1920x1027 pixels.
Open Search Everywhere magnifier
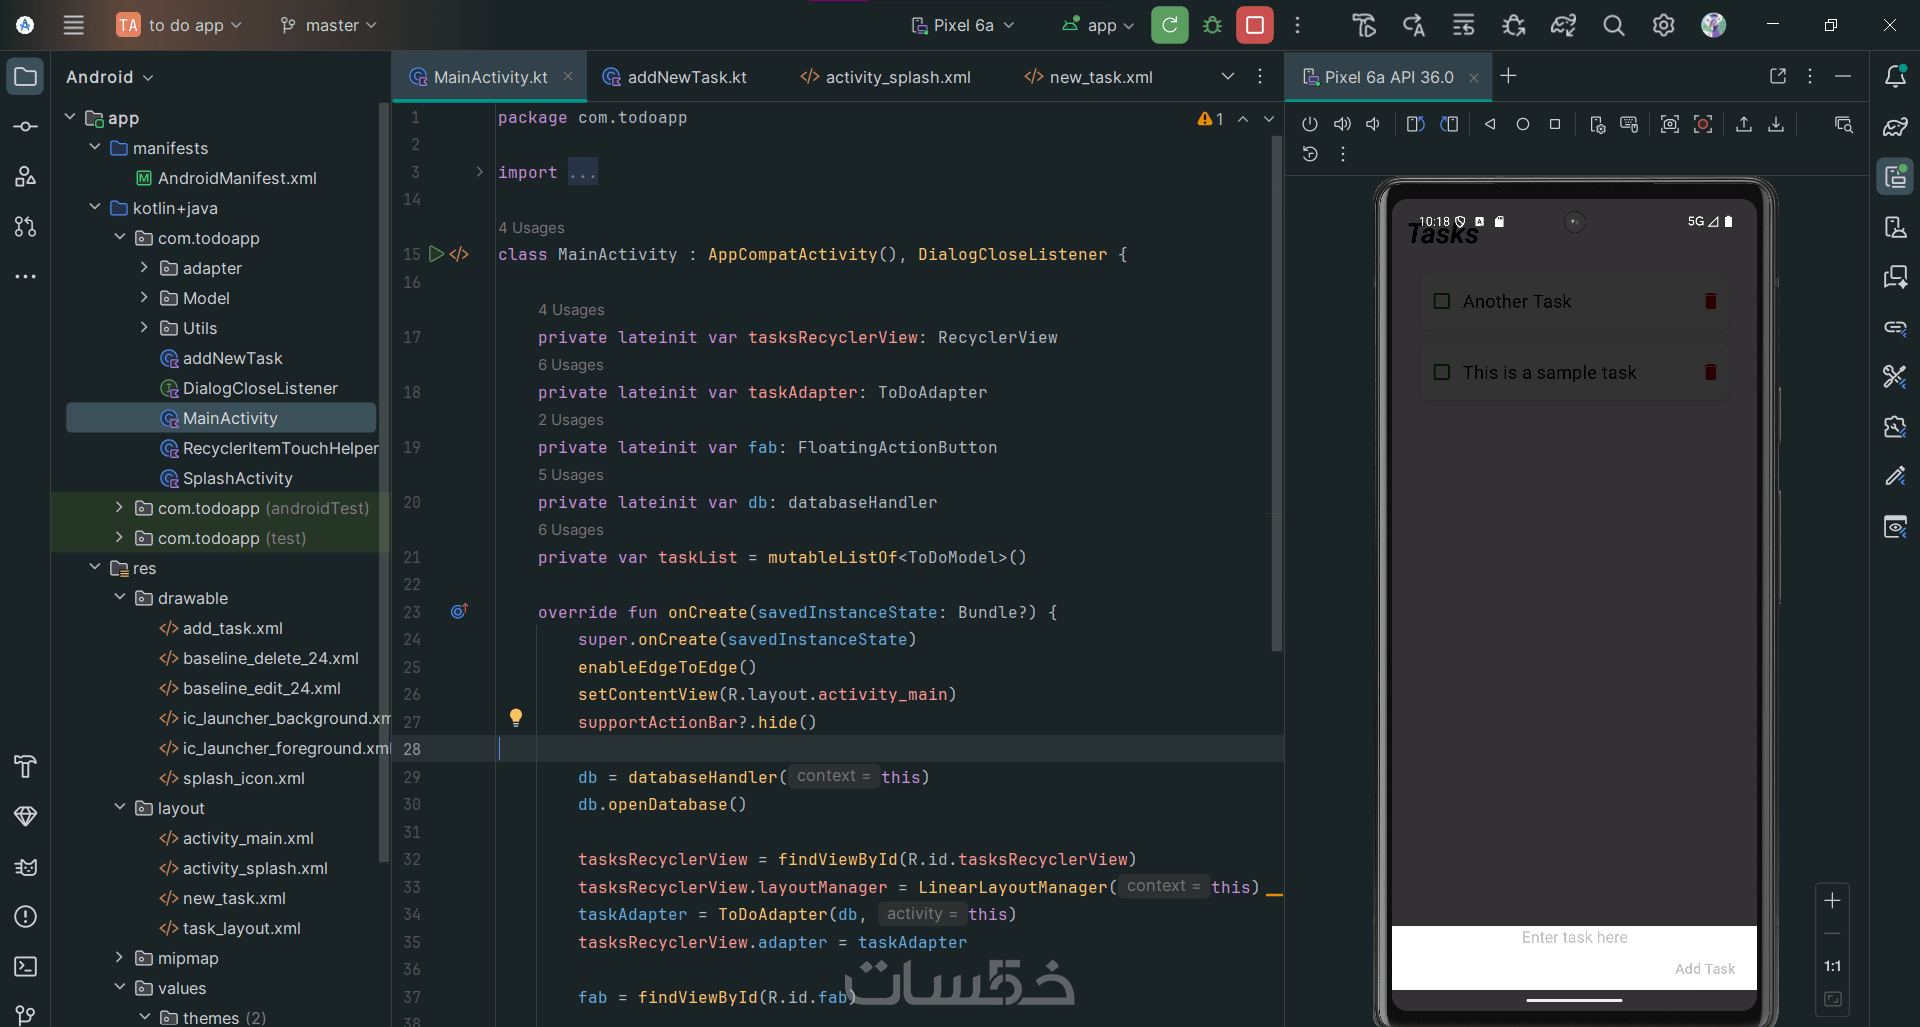tap(1613, 25)
